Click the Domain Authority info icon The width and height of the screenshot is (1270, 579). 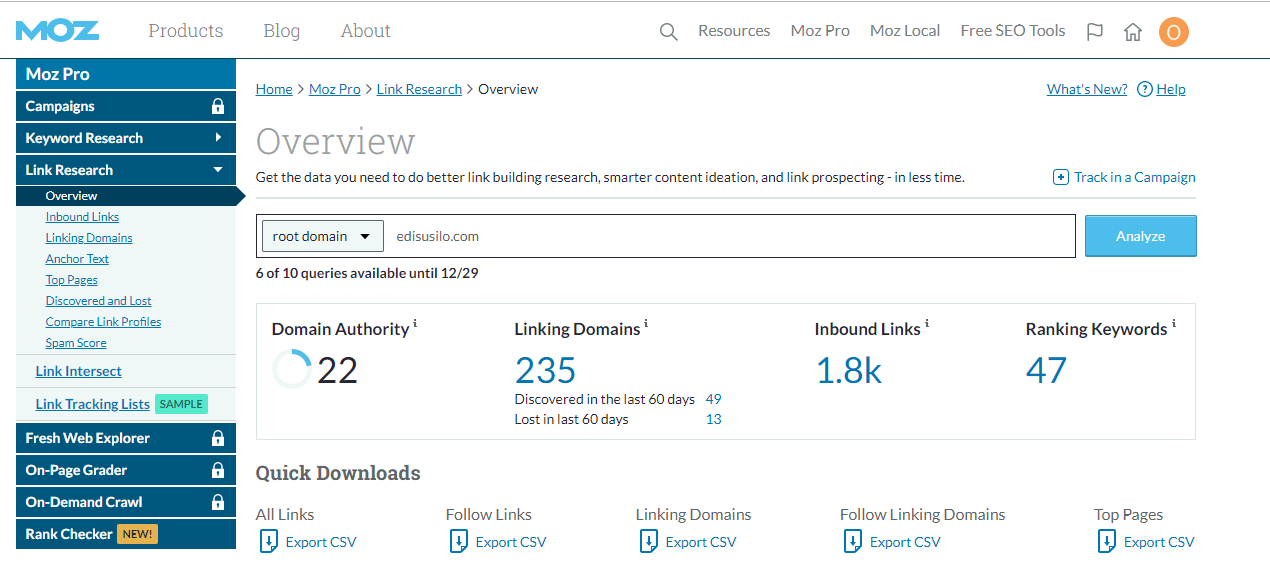pyautogui.click(x=415, y=324)
